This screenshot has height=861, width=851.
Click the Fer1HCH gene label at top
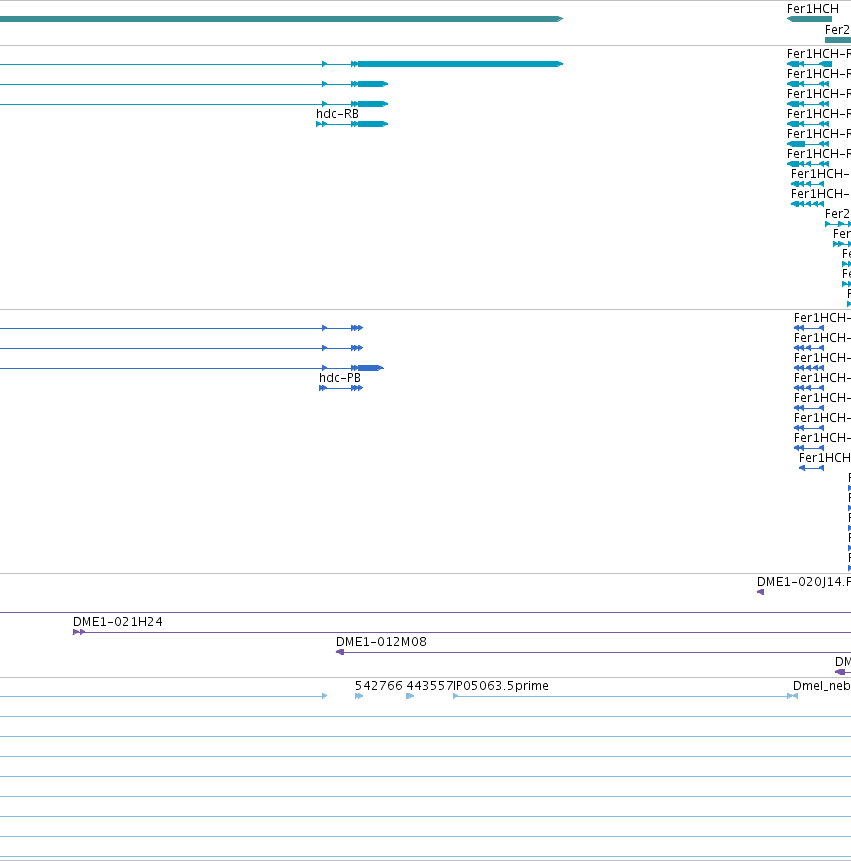tap(813, 9)
